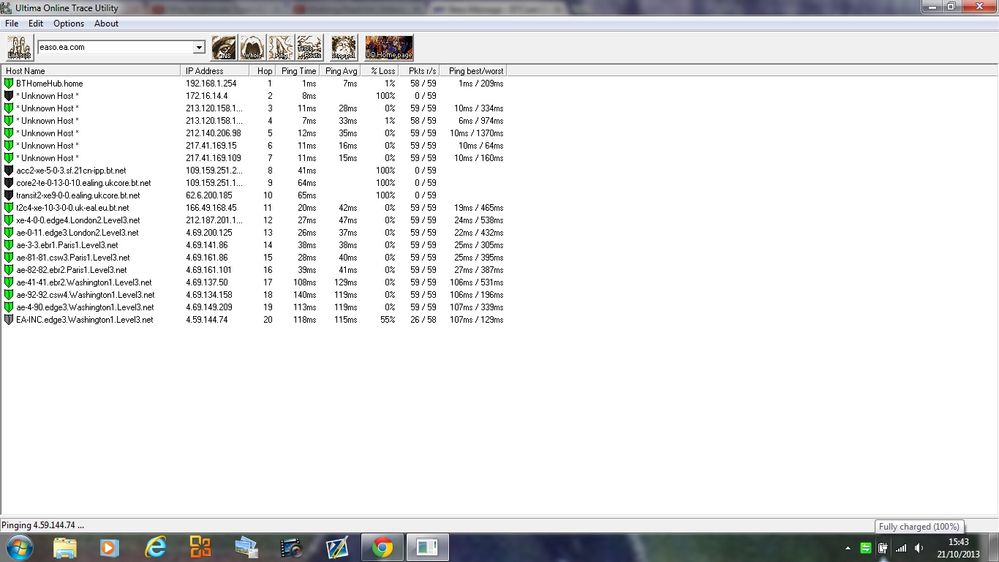
Task: Click the Trace Route toolbar icon
Action: coord(310,48)
